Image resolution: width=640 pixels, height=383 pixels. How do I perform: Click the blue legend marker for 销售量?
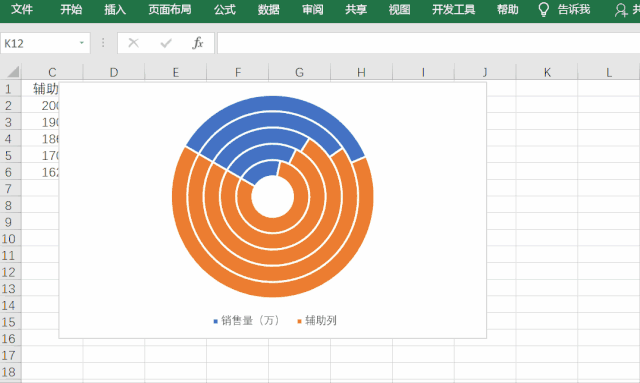tap(216, 321)
